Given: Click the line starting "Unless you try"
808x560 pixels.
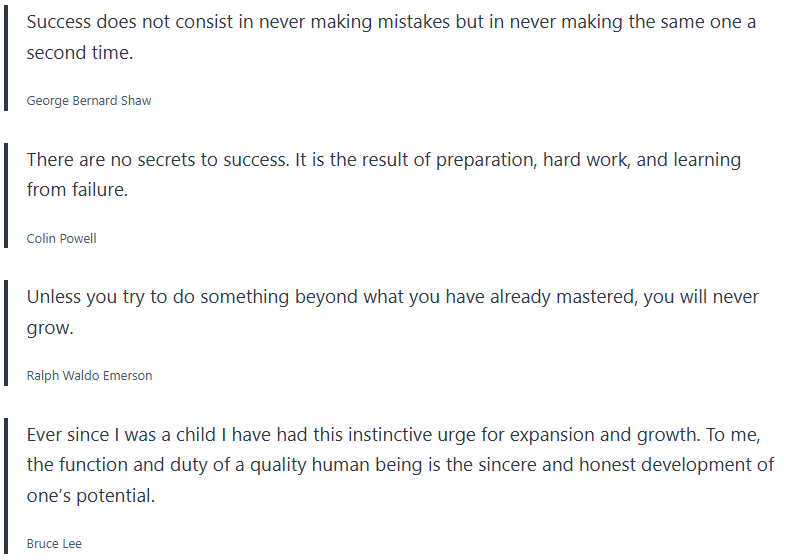Looking at the screenshot, I should [392, 297].
